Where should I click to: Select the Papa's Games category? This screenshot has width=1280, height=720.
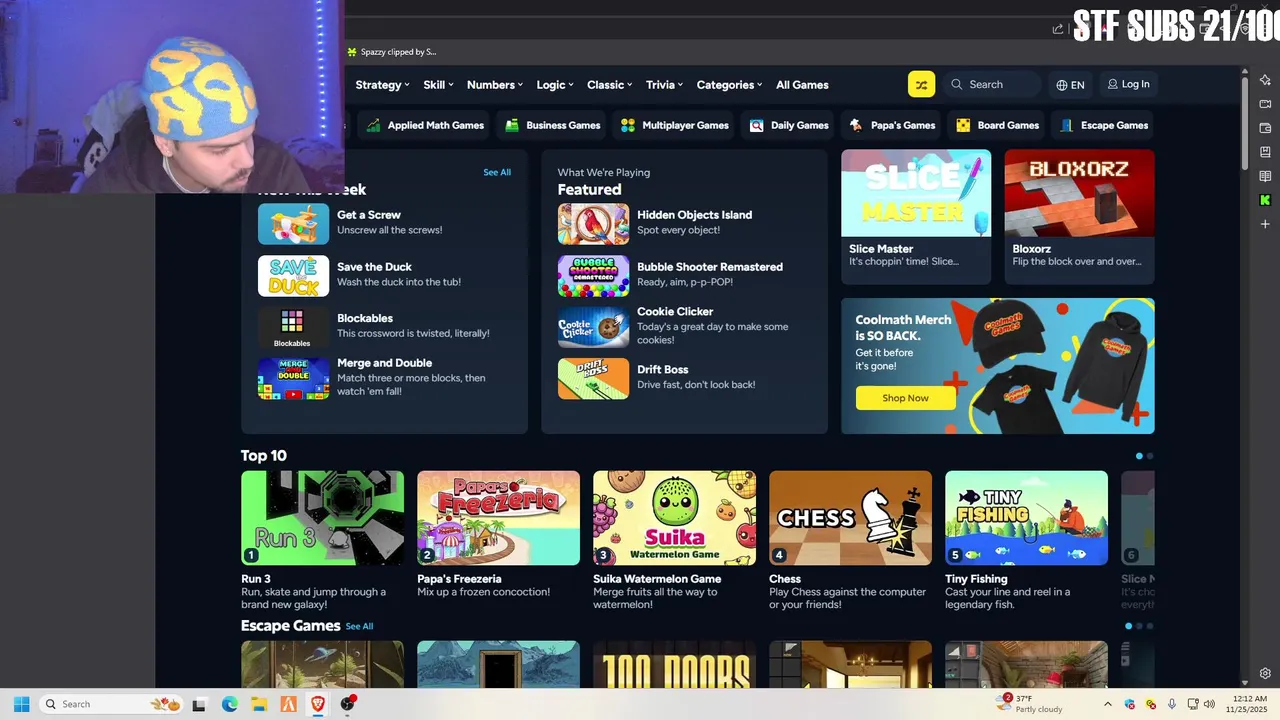(892, 125)
